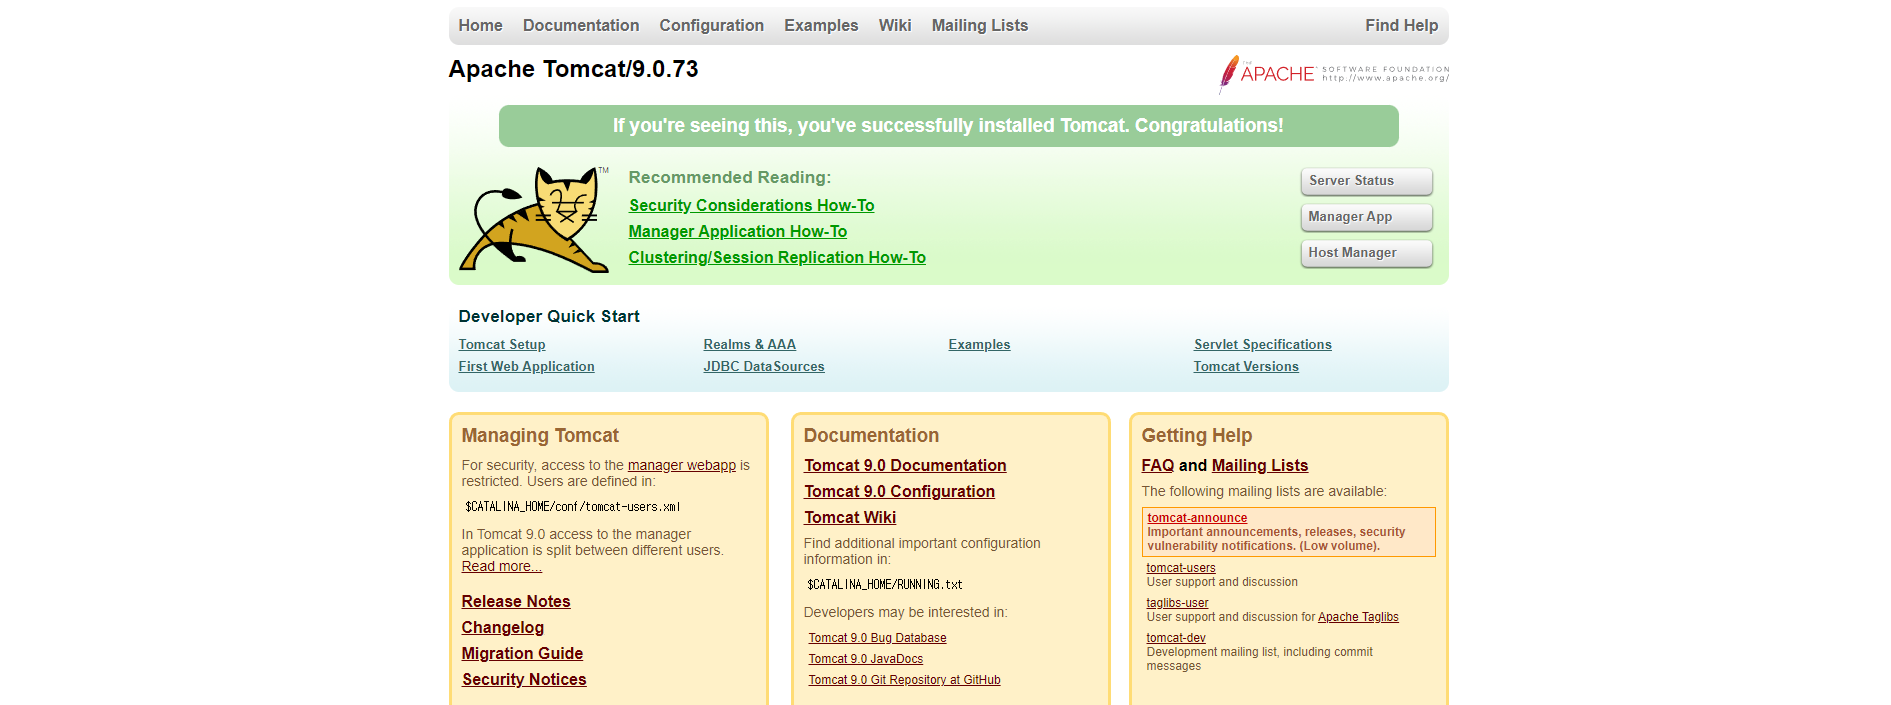
Task: Click the Getting Help heading
Action: pyautogui.click(x=1197, y=435)
